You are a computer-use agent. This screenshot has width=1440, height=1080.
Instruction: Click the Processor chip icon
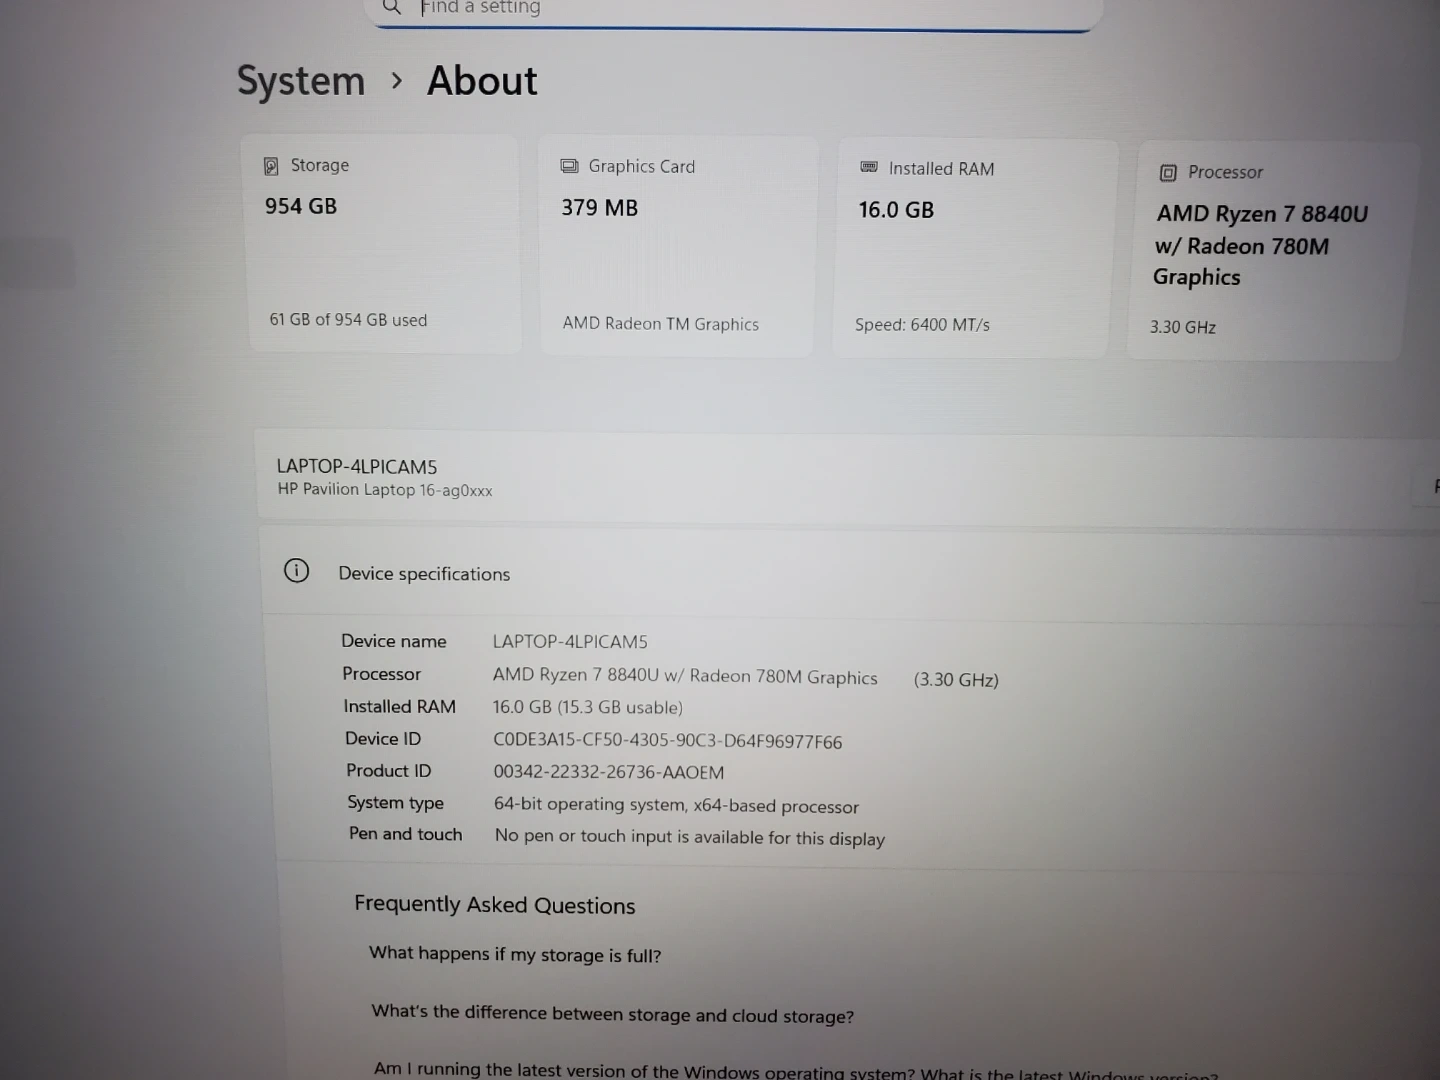click(x=1167, y=173)
